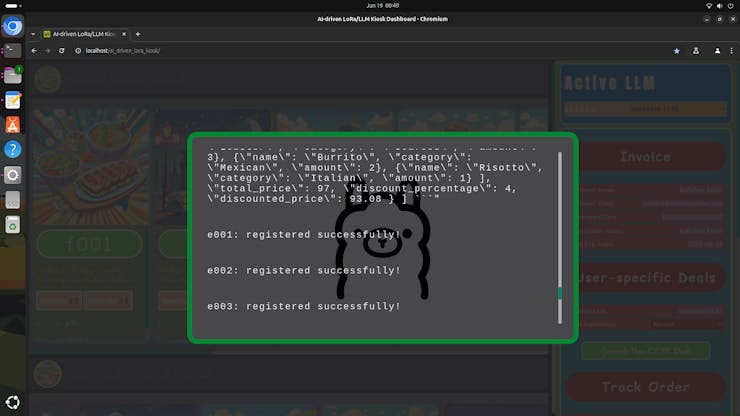Image resolution: width=740 pixels, height=416 pixels.
Task: Open the Text Editor dock icon
Action: (13, 100)
